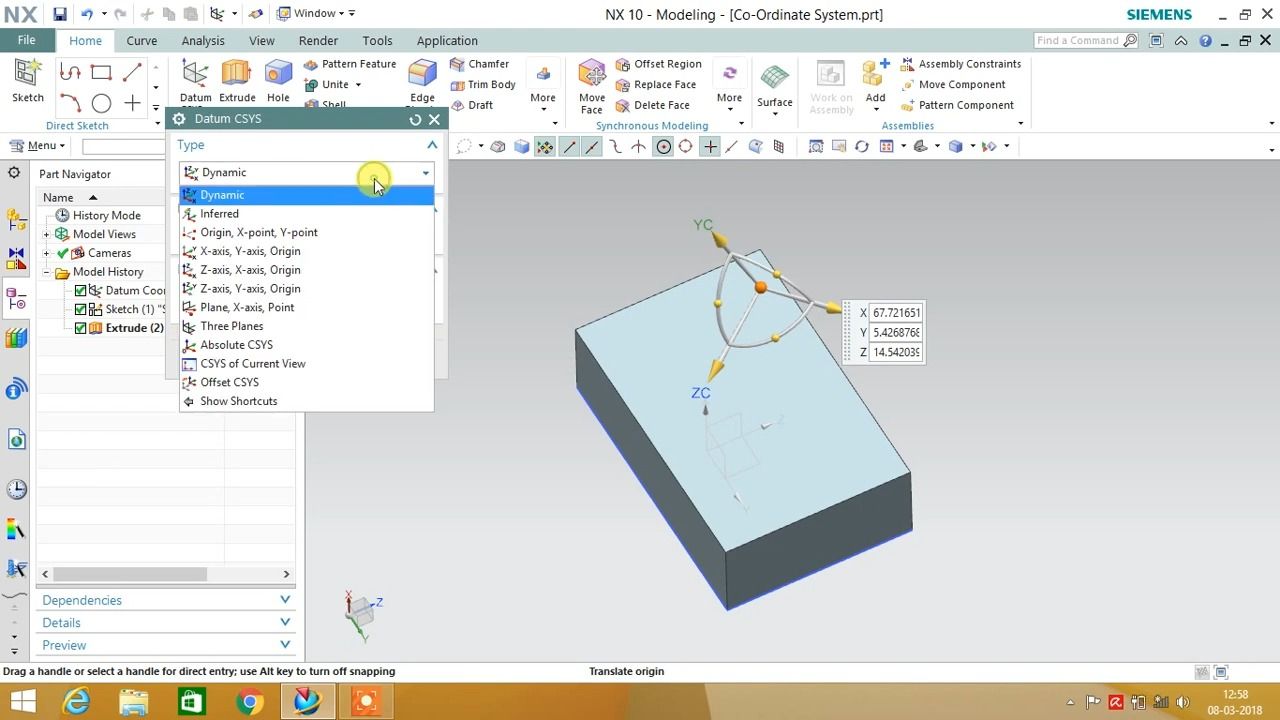Activate the Trim Body tool
The height and width of the screenshot is (720, 1280).
click(490, 84)
